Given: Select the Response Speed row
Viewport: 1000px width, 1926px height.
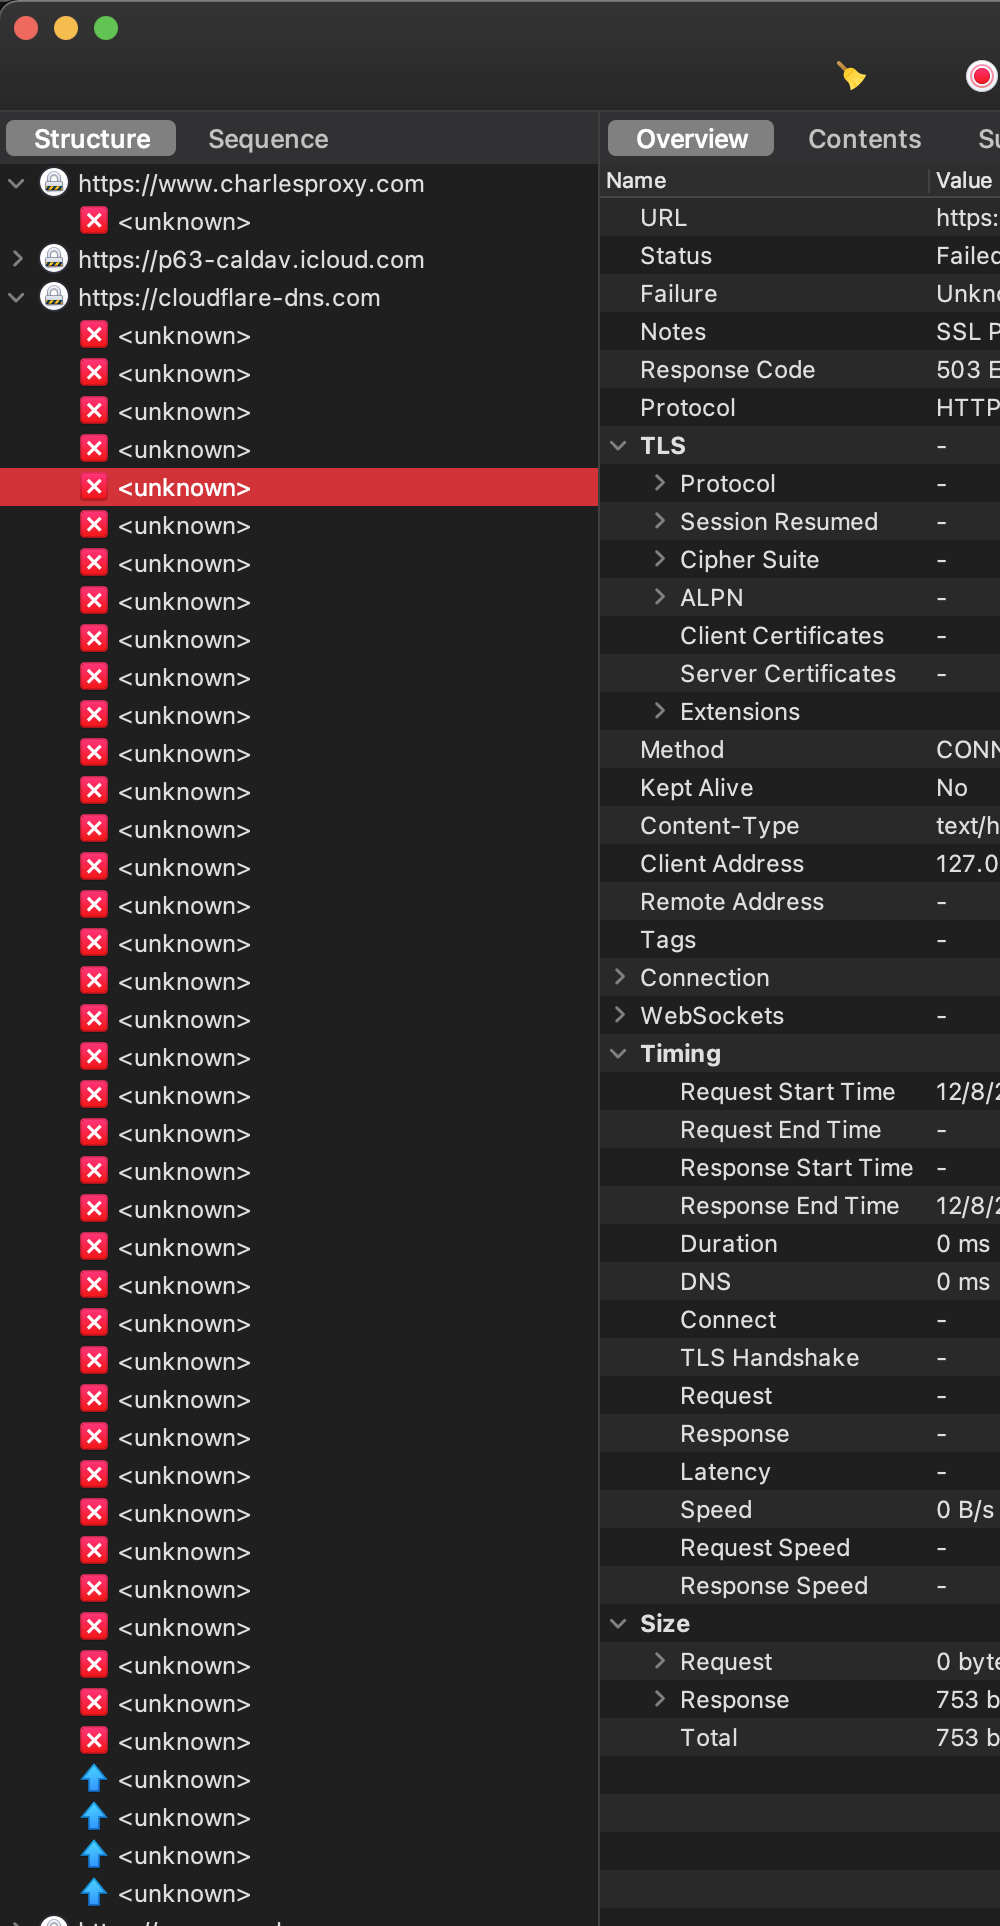Looking at the screenshot, I should pyautogui.click(x=800, y=1585).
